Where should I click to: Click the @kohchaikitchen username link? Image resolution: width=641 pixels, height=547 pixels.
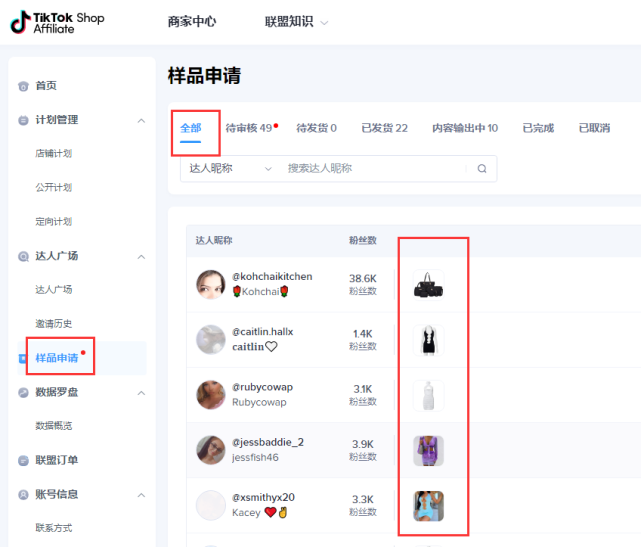pos(272,277)
